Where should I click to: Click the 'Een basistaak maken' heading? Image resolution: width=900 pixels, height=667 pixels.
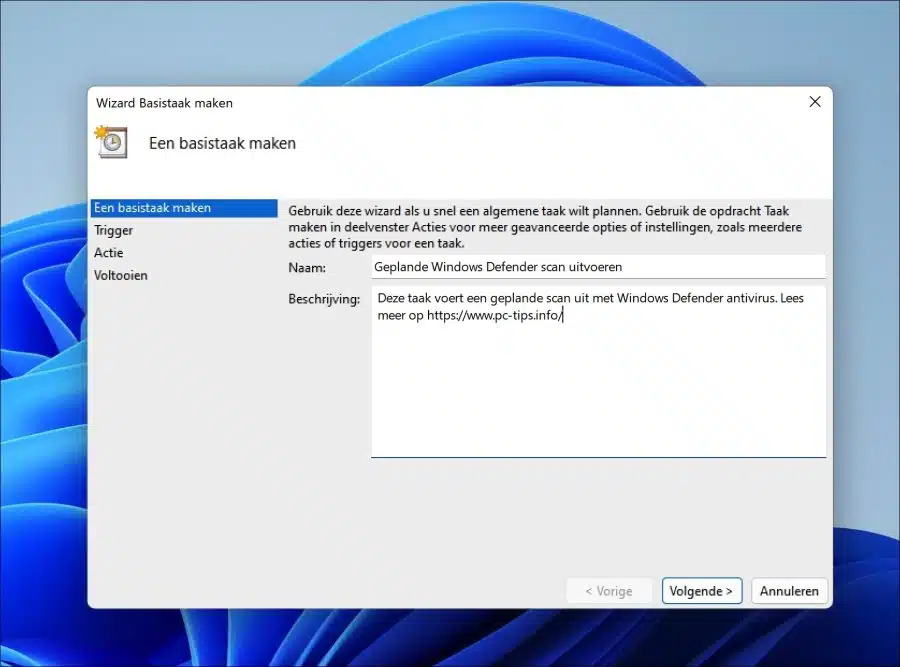coord(222,143)
